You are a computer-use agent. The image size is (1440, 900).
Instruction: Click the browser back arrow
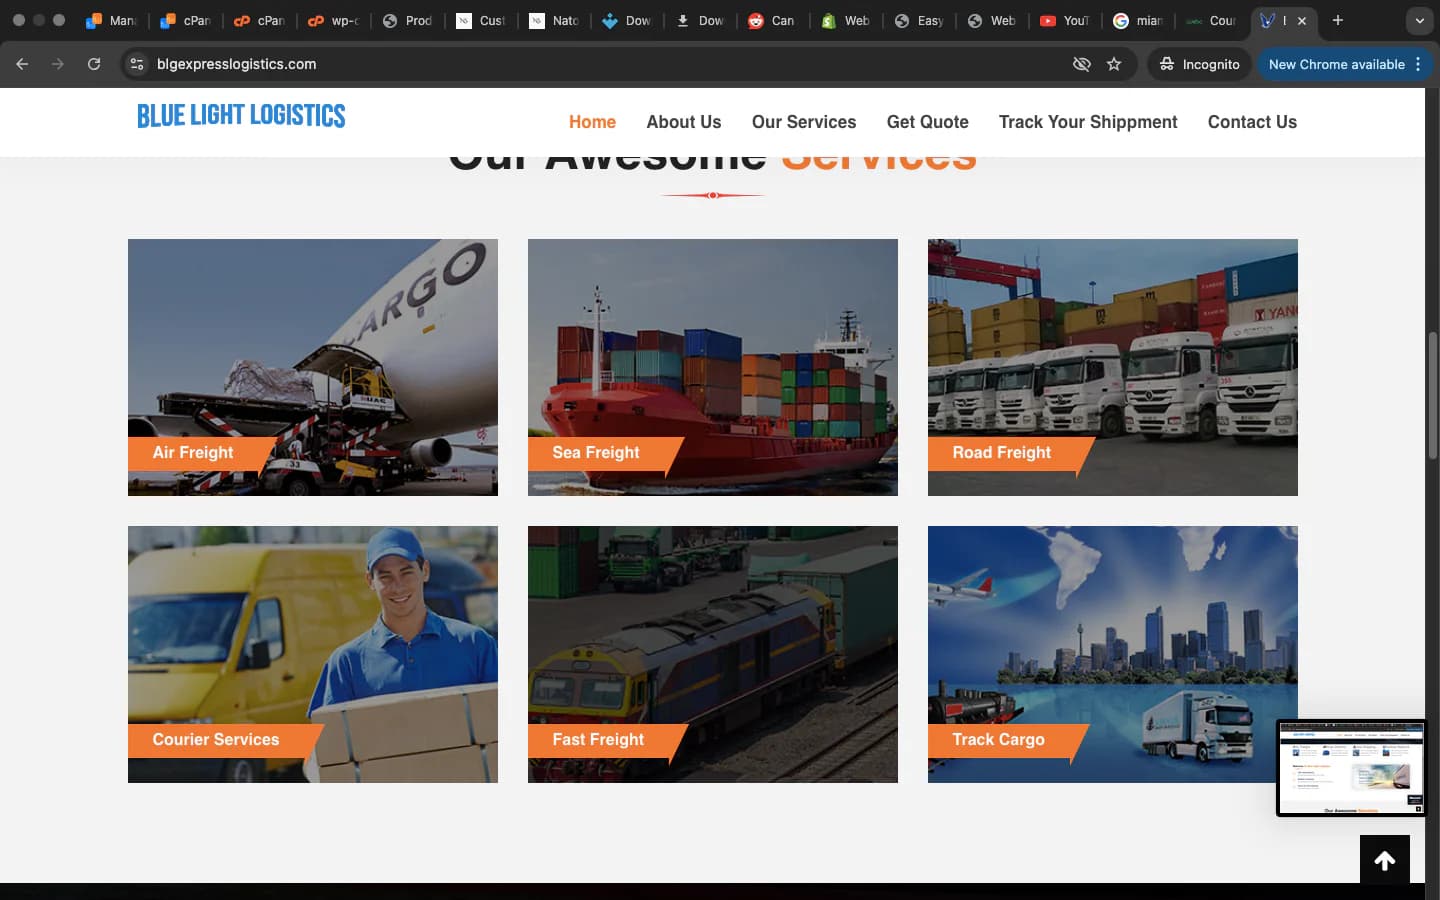pos(22,64)
